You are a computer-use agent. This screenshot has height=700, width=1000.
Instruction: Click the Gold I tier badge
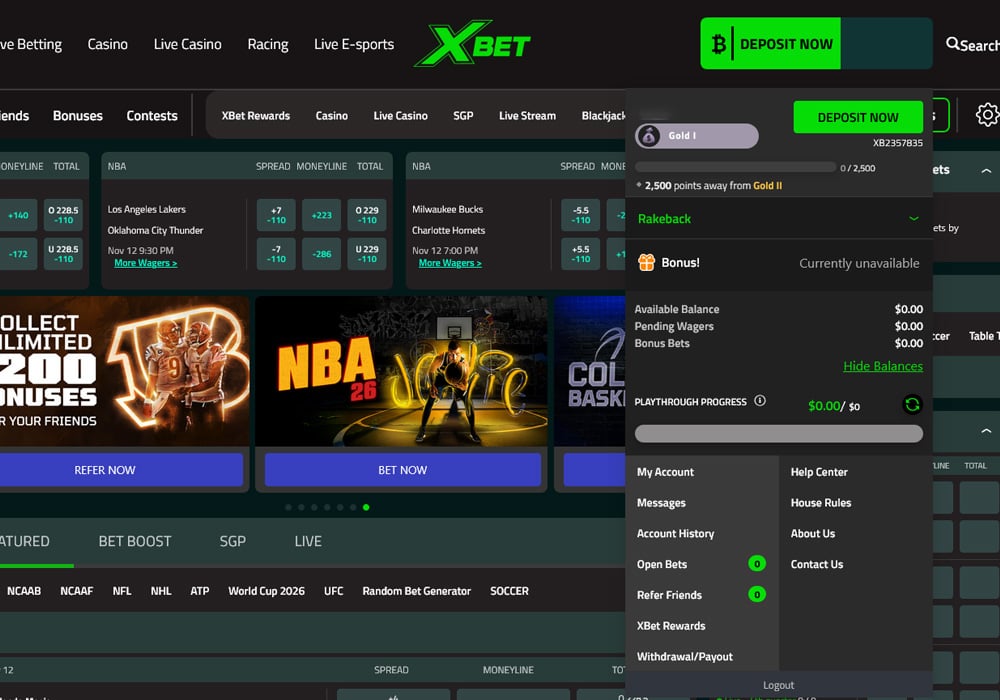tap(696, 136)
